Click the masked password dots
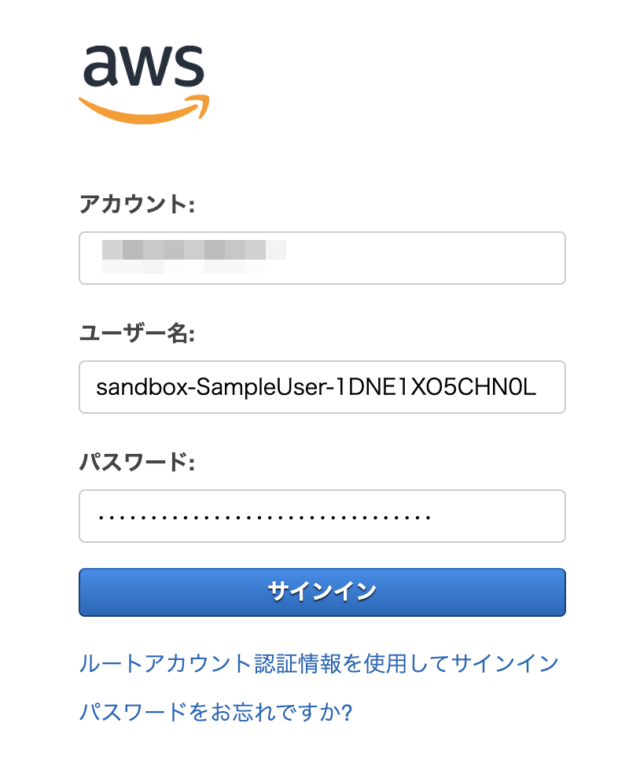640x771 pixels. pos(264,517)
